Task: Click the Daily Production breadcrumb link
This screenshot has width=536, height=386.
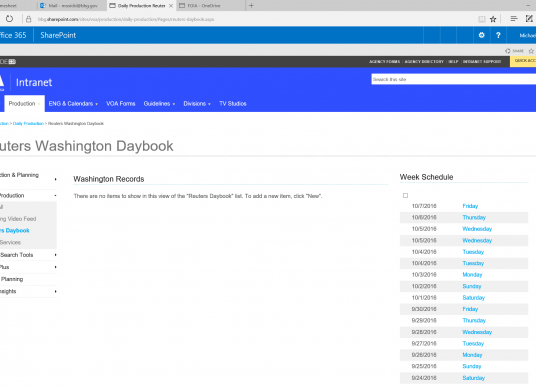Action: [28, 123]
